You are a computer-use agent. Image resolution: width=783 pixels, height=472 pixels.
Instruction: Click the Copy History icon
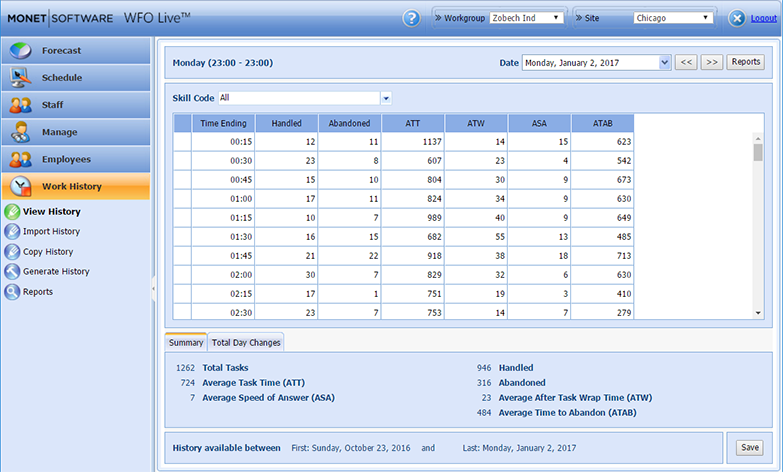pos(12,252)
